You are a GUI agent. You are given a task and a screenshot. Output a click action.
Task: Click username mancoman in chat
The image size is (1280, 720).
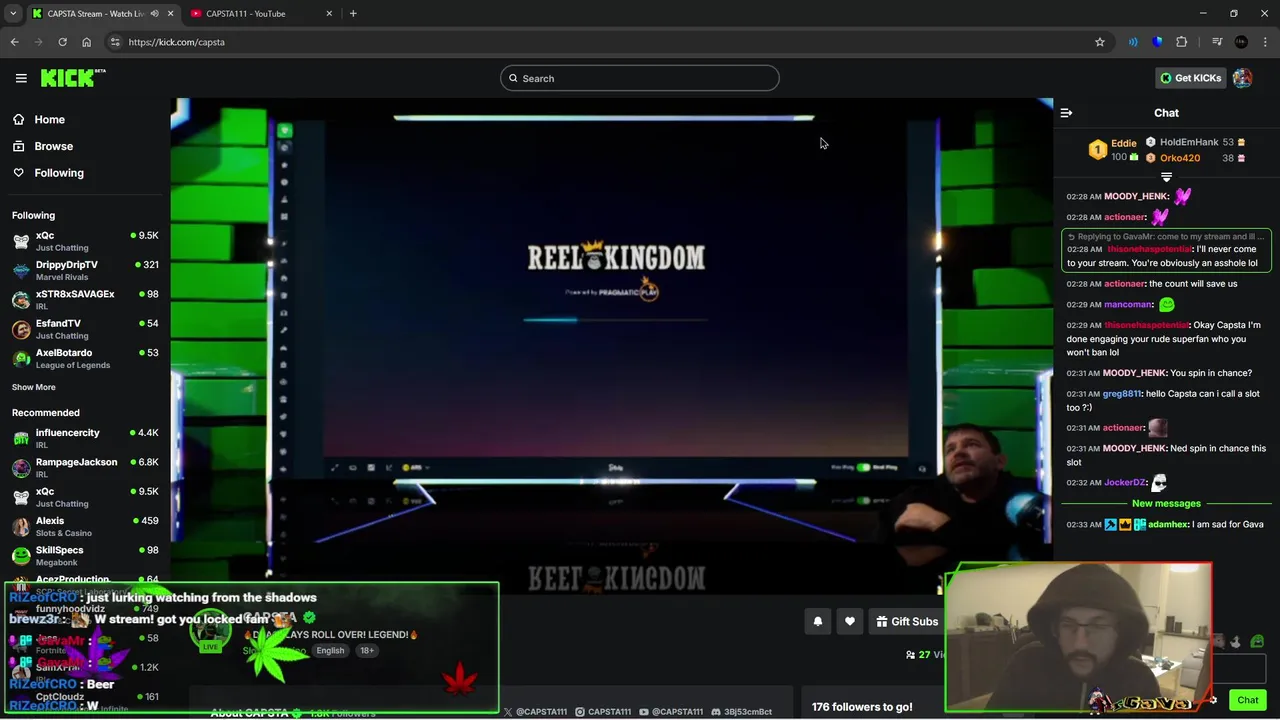(x=1128, y=305)
